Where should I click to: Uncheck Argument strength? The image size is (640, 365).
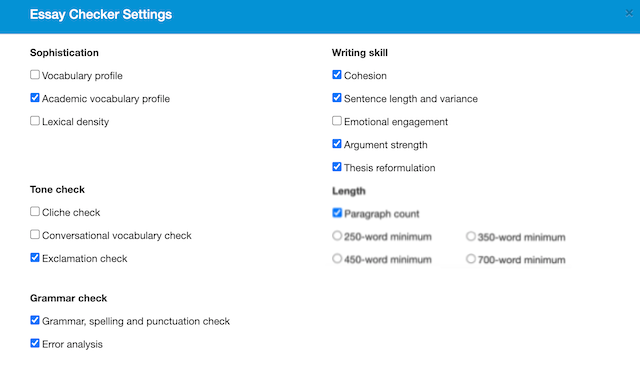337,144
